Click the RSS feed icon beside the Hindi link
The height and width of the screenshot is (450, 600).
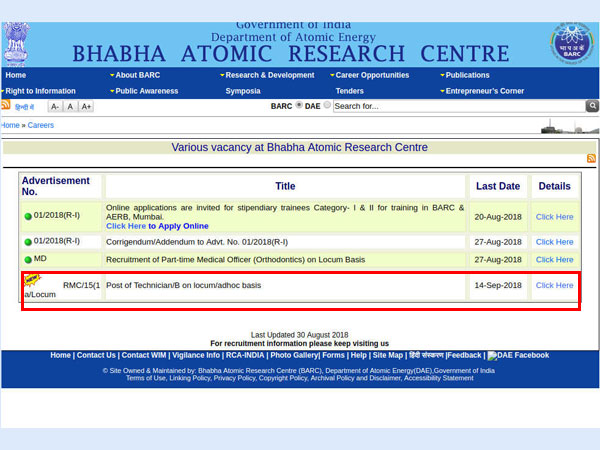click(5, 104)
